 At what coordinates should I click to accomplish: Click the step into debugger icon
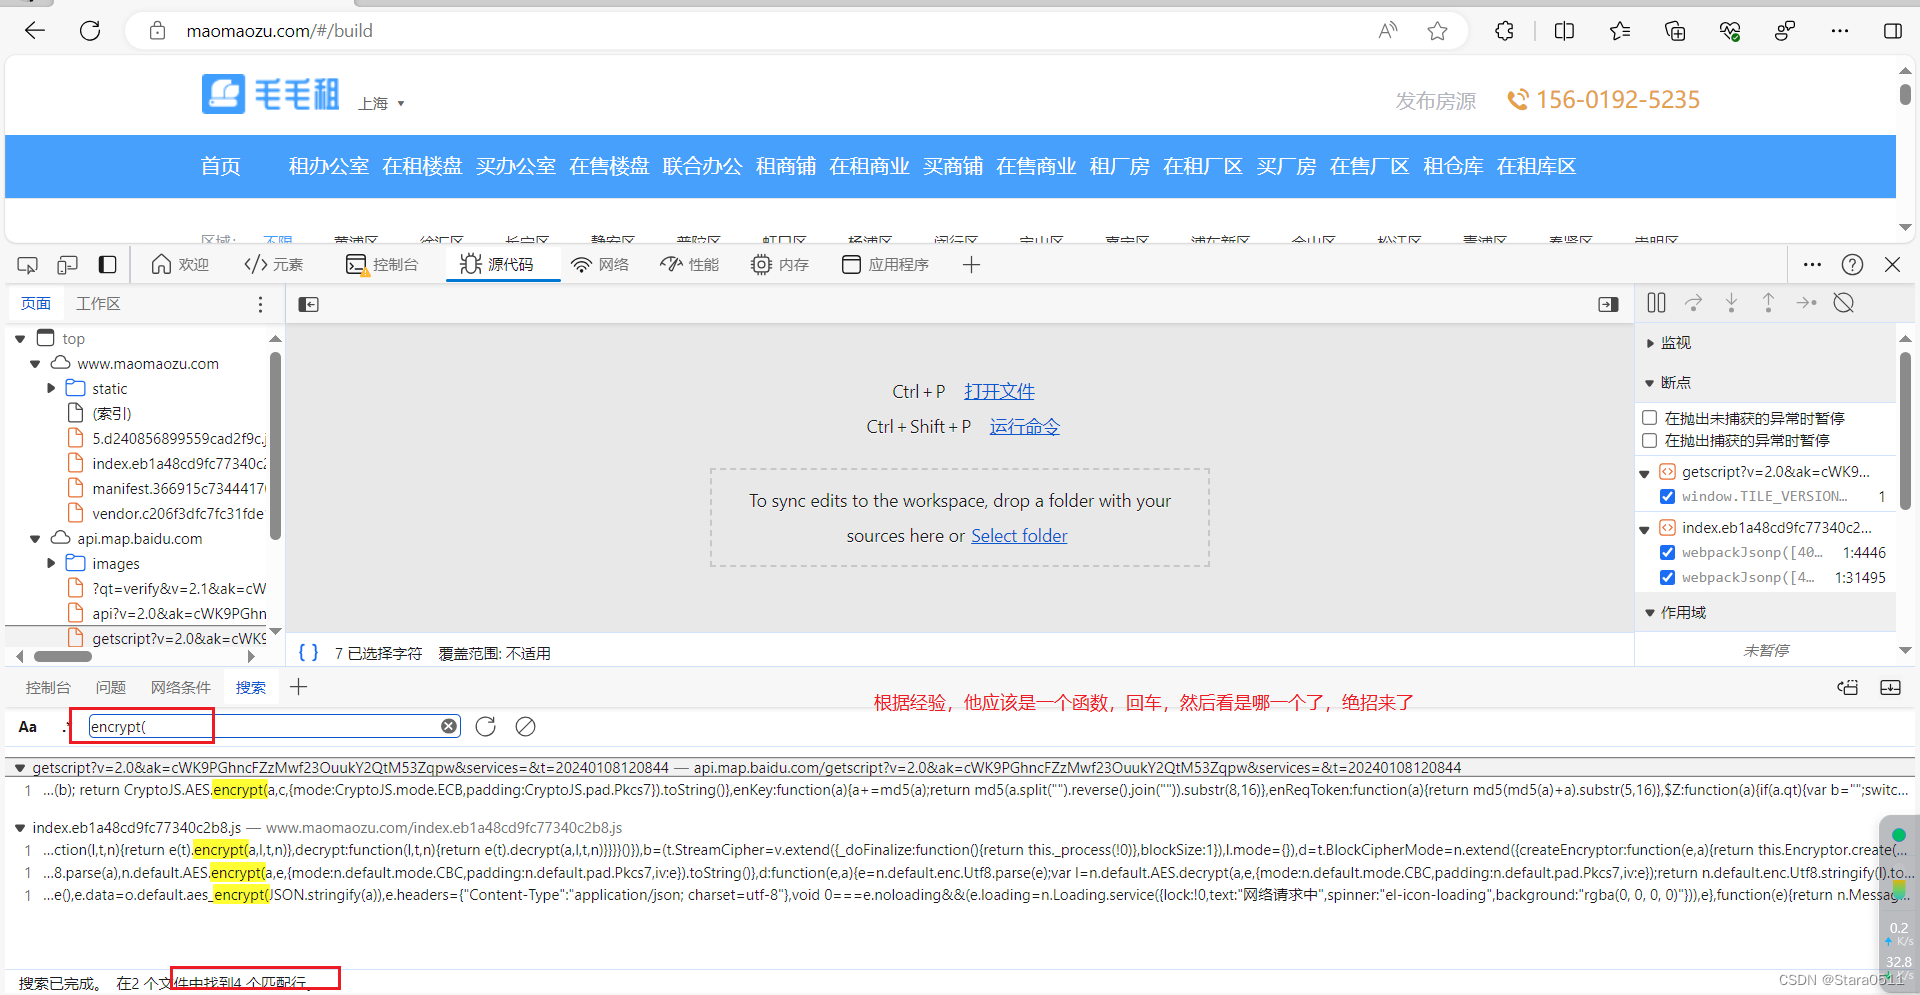click(1731, 303)
